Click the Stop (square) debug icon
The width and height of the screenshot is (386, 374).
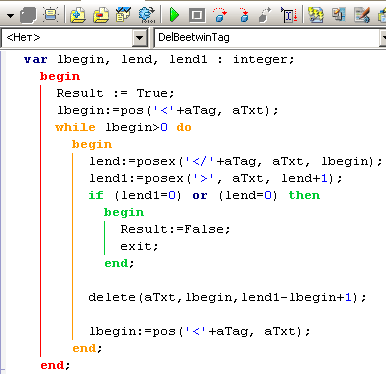(x=197, y=15)
